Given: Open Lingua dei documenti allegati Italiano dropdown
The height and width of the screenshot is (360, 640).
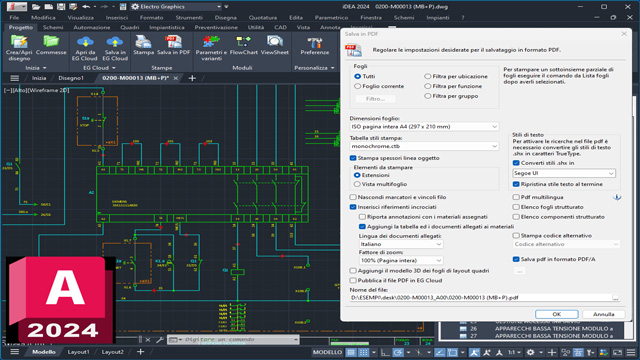Looking at the screenshot, I should [x=401, y=244].
